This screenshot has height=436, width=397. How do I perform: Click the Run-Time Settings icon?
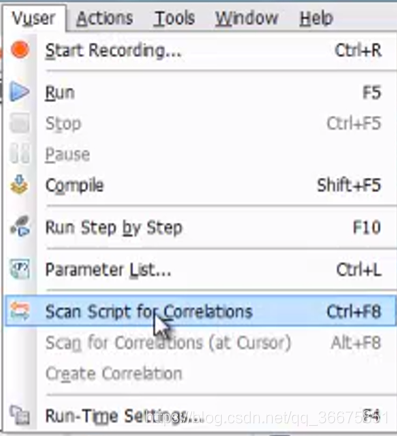20,415
